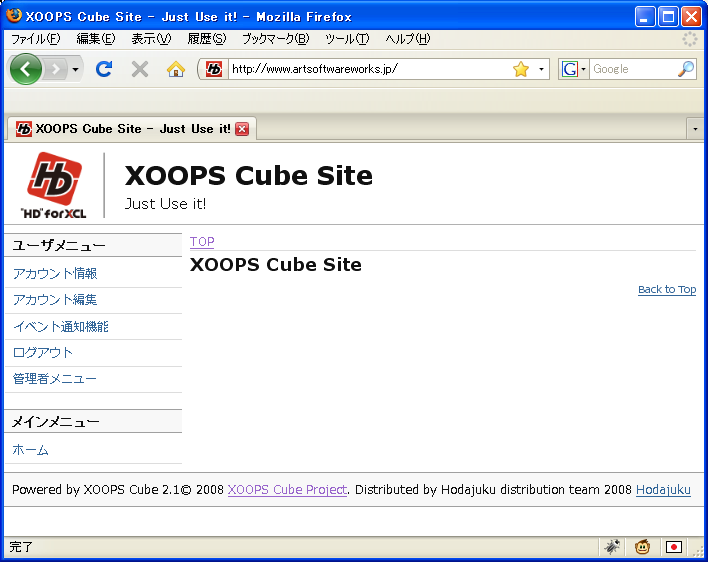This screenshot has height=562, width=708.
Task: Open the list all tabs dropdown
Action: click(x=695, y=129)
